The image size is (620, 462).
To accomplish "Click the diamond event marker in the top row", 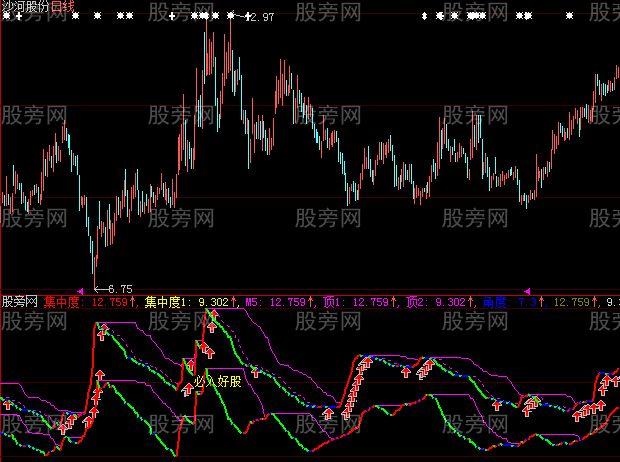I will point(424,16).
